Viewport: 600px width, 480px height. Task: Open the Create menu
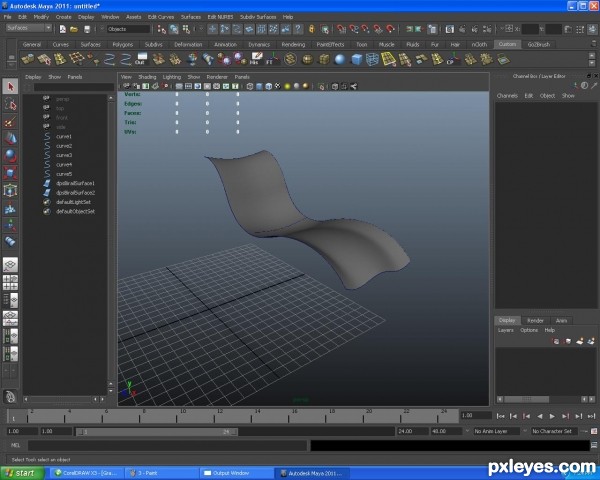pos(64,17)
